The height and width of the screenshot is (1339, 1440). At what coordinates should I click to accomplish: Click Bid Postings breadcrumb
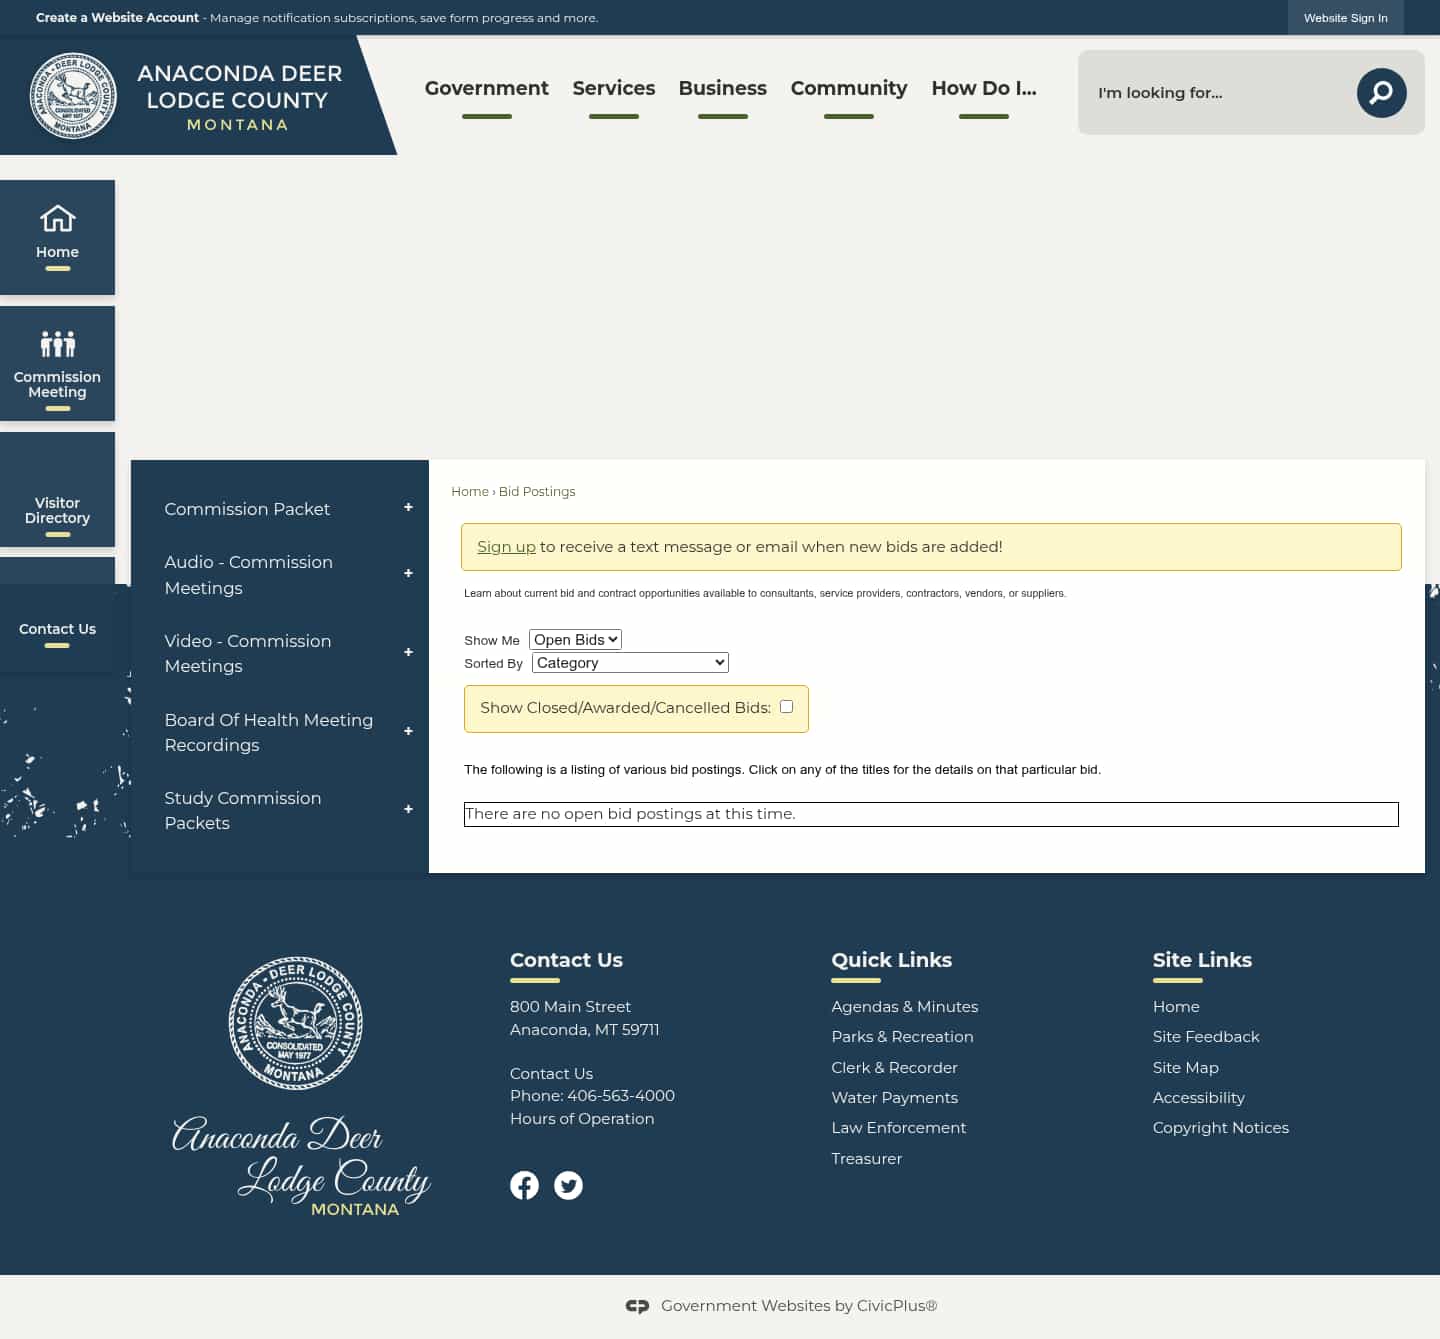click(x=537, y=491)
